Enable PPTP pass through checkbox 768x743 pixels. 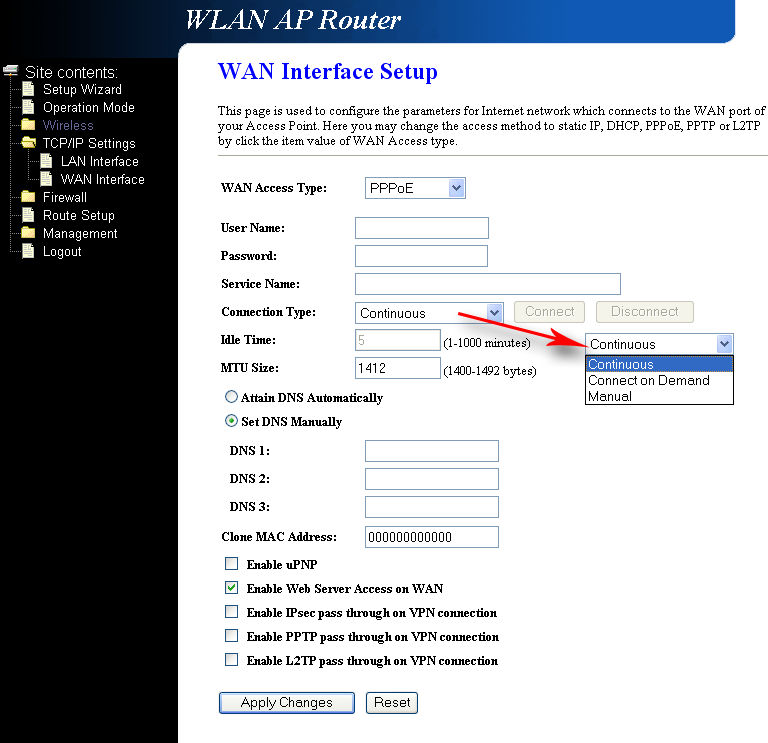232,636
